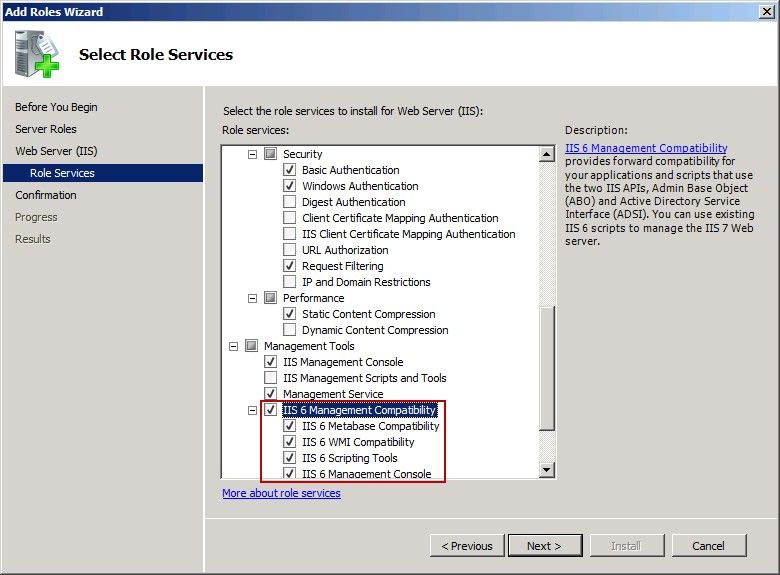
Task: Uncheck IIS 6 WMI Compatibility
Action: tap(290, 442)
